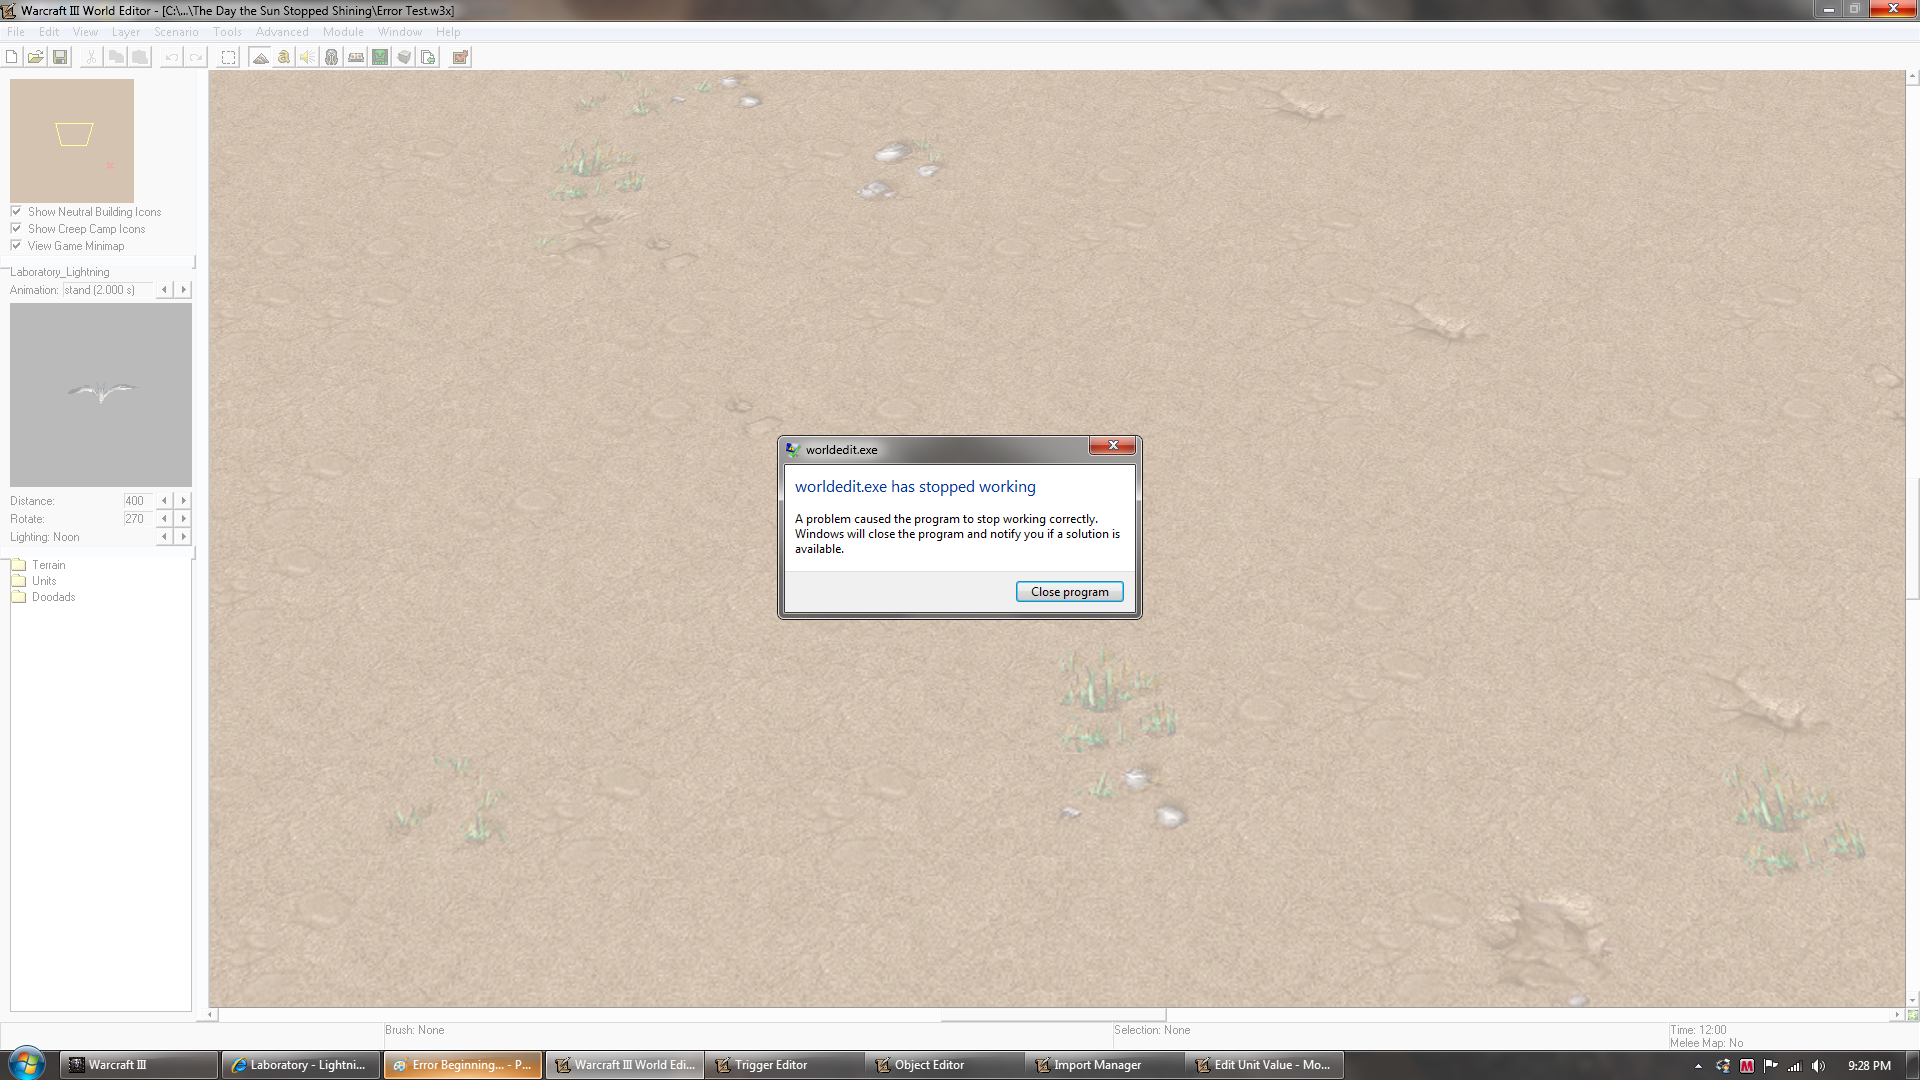1920x1080 pixels.
Task: Open the Module menu
Action: (x=343, y=32)
